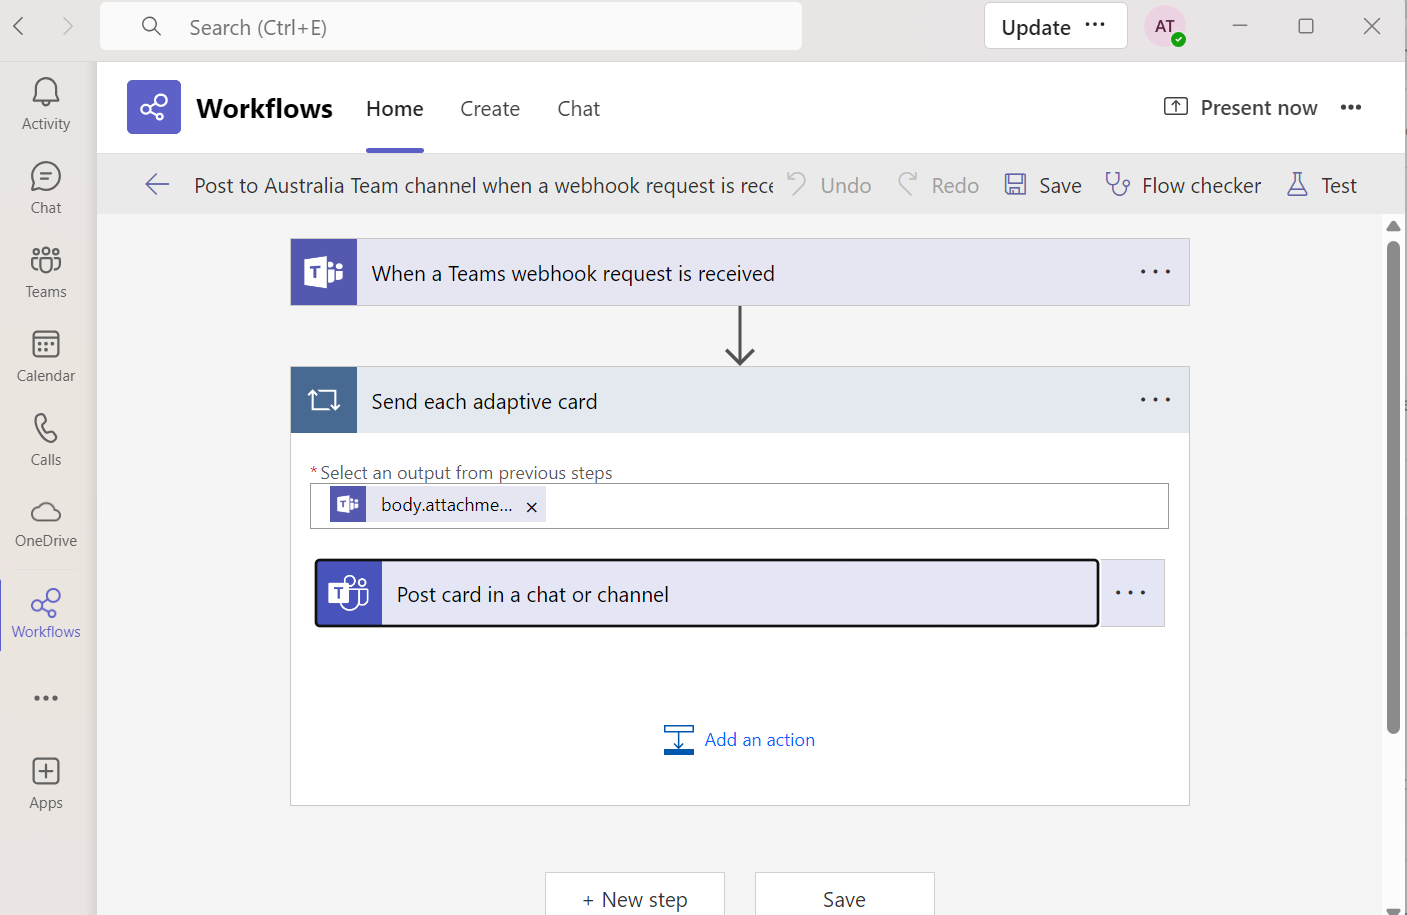
Task: Click the Send each adaptive card loop icon
Action: pyautogui.click(x=324, y=400)
